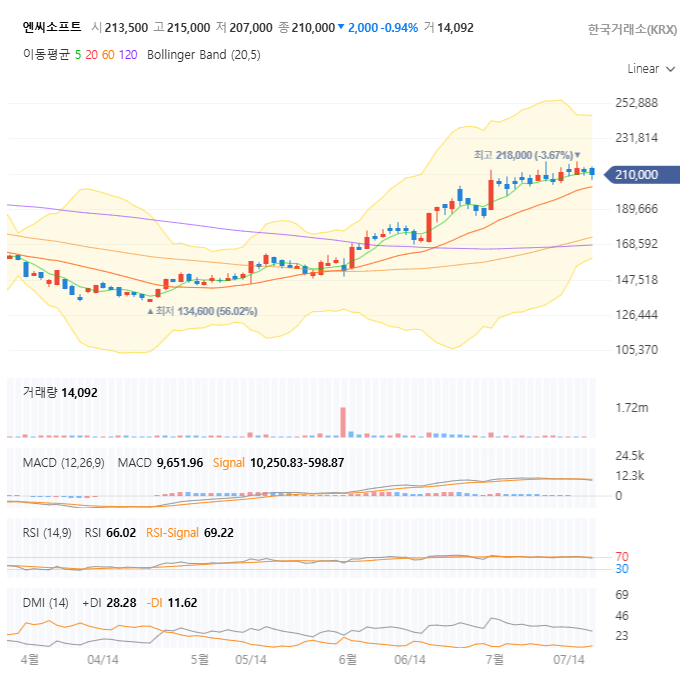
Task: Click the 46 DMI axis label
Action: coord(622,616)
